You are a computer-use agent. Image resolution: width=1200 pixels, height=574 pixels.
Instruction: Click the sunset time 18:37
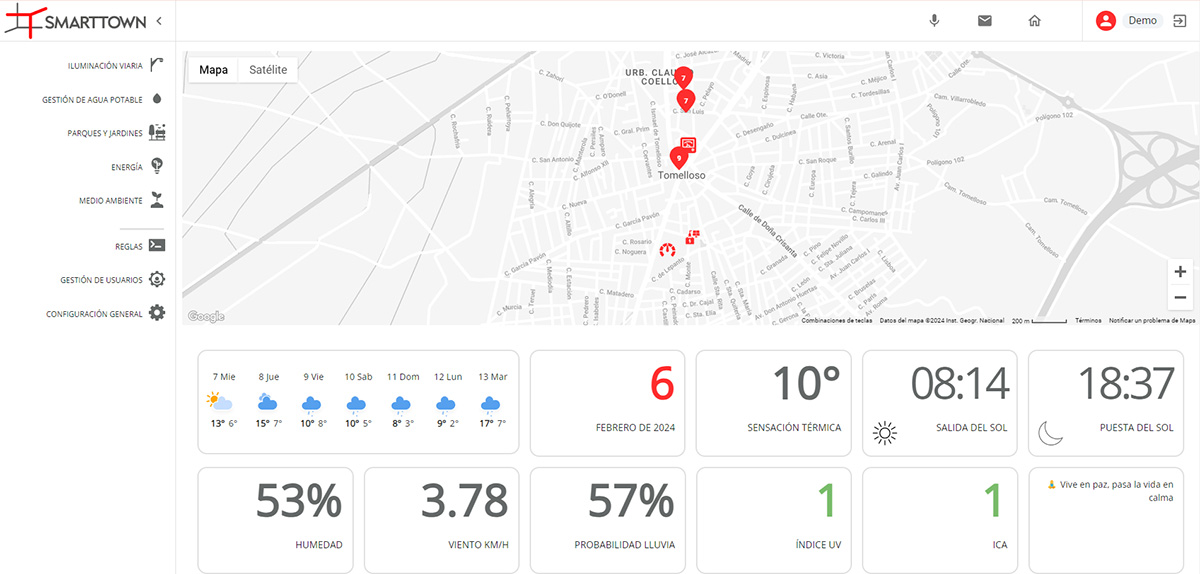pyautogui.click(x=1126, y=385)
